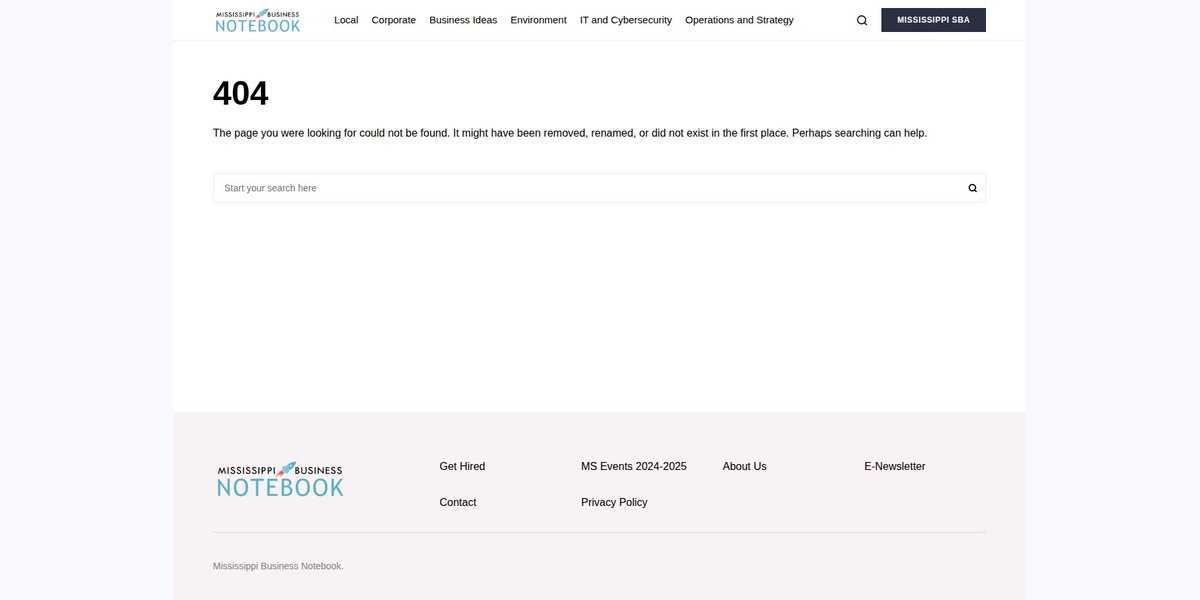Image resolution: width=1200 pixels, height=600 pixels.
Task: Open the Local menu item
Action: [x=346, y=20]
